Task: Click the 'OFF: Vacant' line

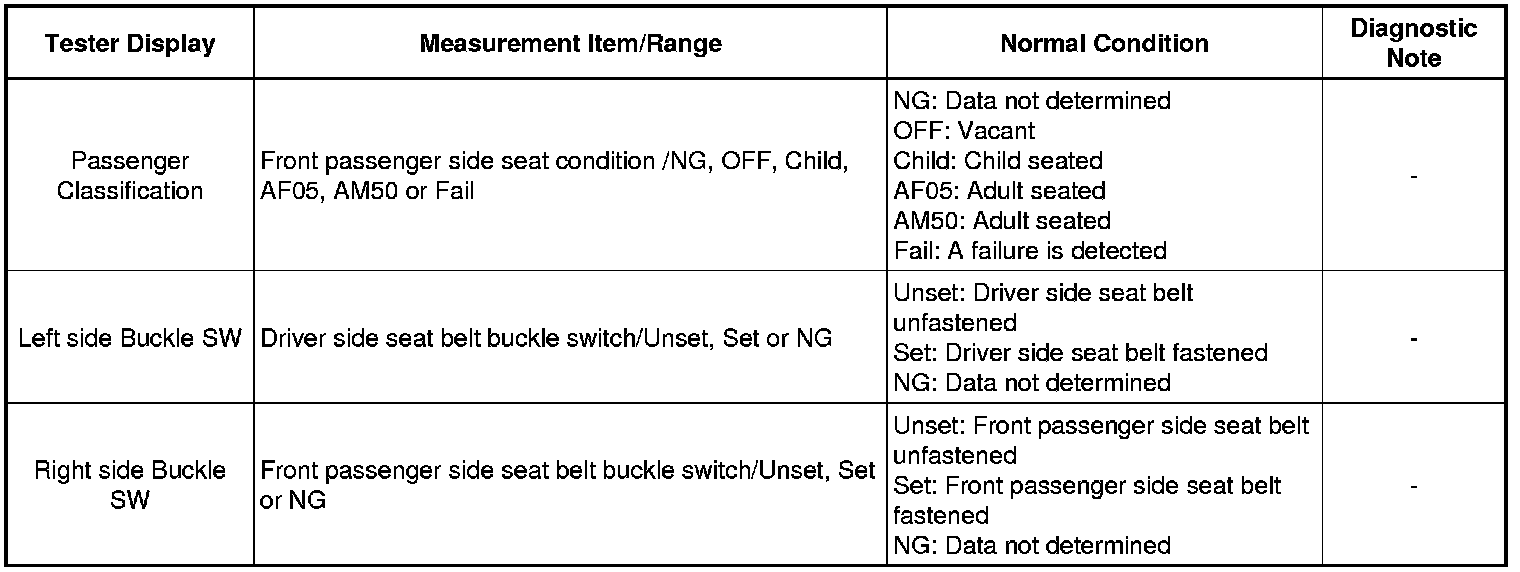Action: coord(964,130)
